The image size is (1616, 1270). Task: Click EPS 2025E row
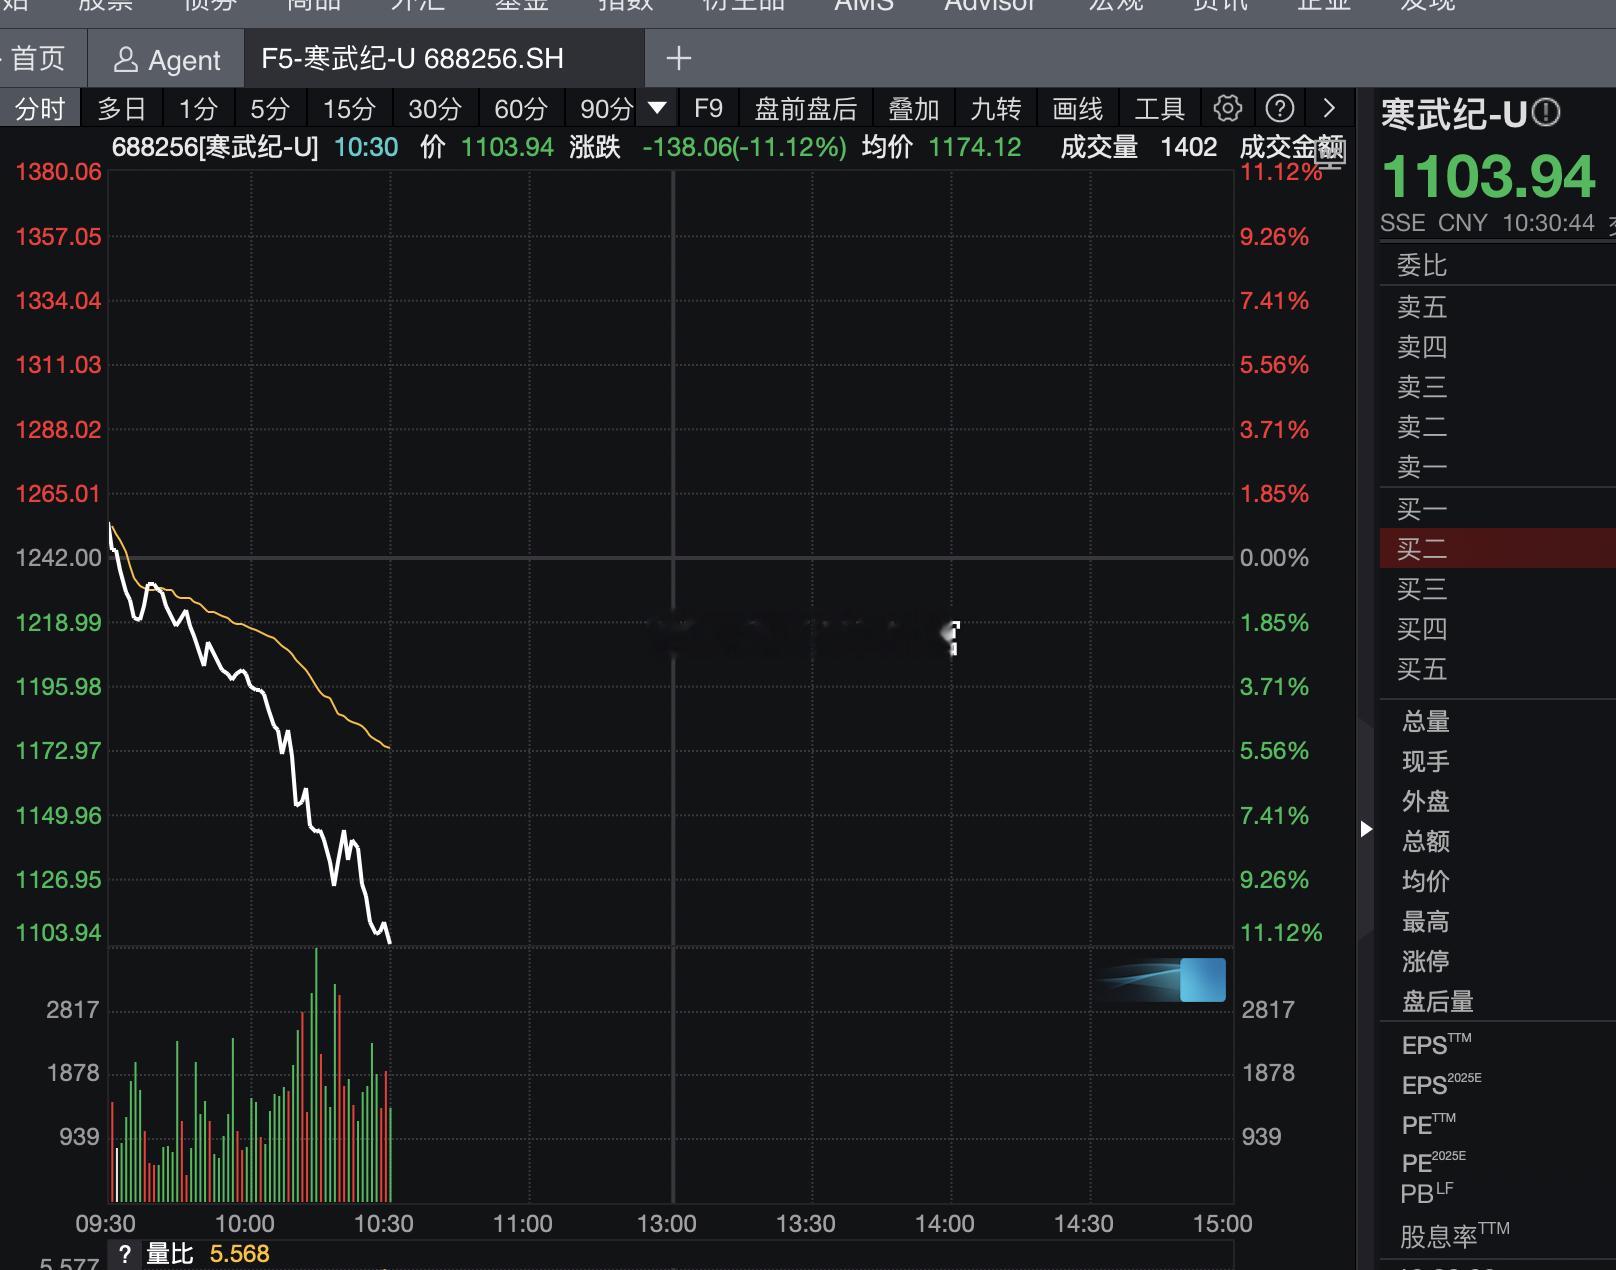click(x=1498, y=1084)
